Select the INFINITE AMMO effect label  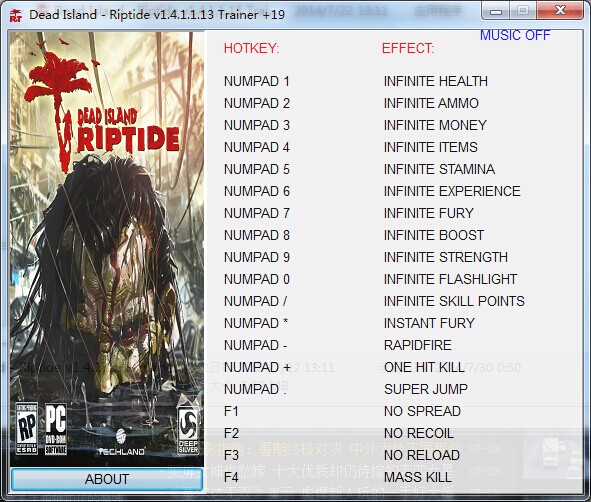pos(431,103)
